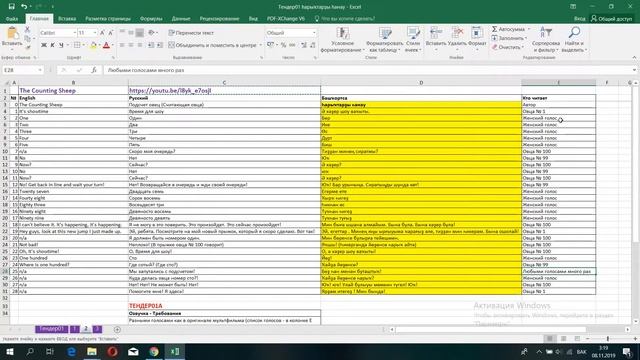640x360 pixels.
Task: Apply red font color A
Action: (x=106, y=45)
